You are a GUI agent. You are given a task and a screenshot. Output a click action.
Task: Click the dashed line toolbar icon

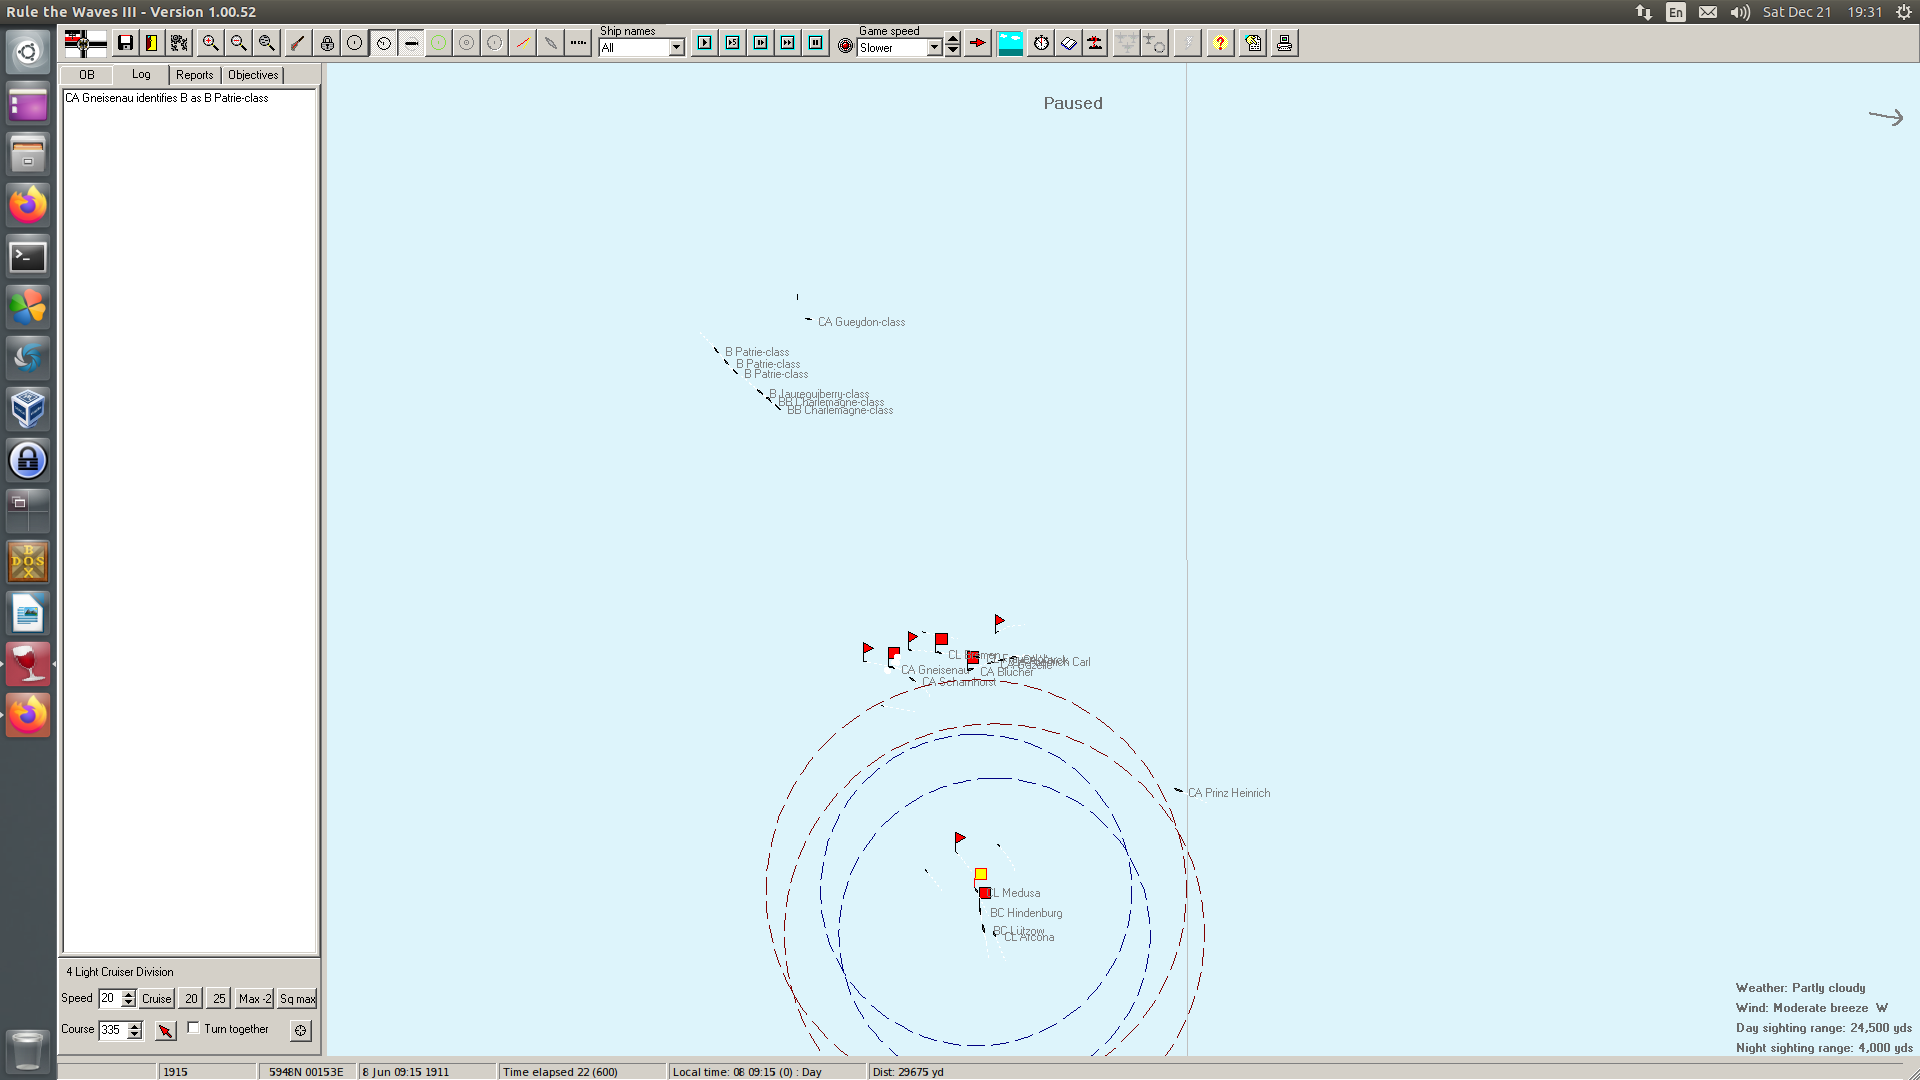(x=579, y=43)
